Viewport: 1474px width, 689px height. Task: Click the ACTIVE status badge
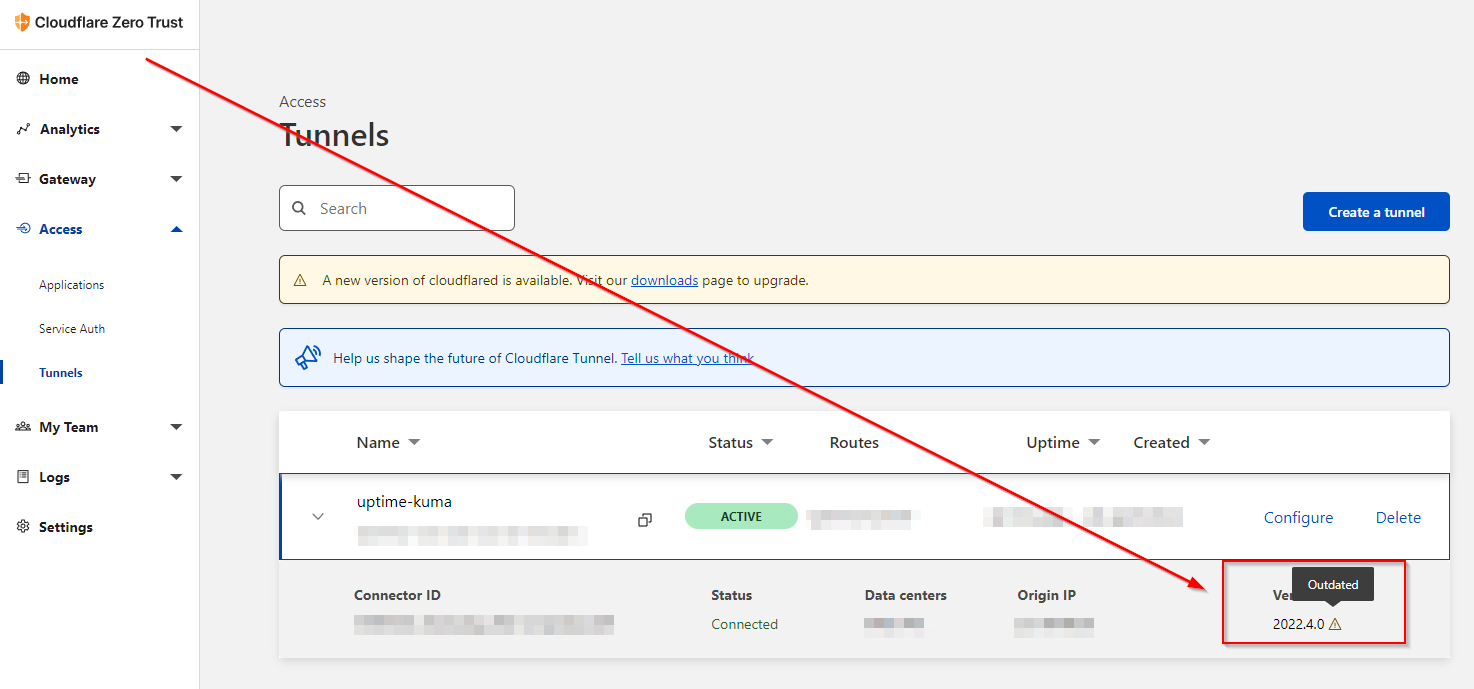(741, 517)
